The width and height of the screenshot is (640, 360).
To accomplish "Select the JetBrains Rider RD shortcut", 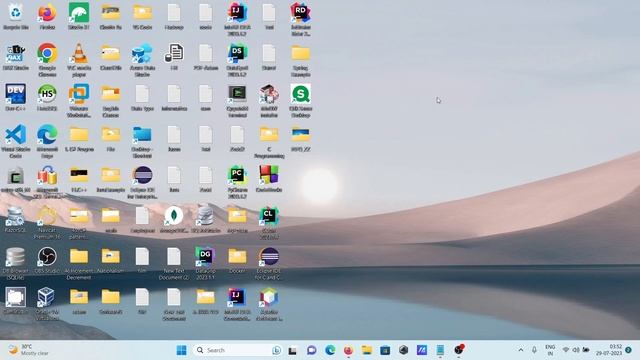I will (x=300, y=20).
